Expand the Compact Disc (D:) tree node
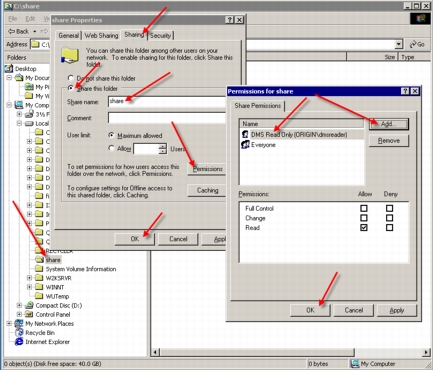 pos(19,305)
